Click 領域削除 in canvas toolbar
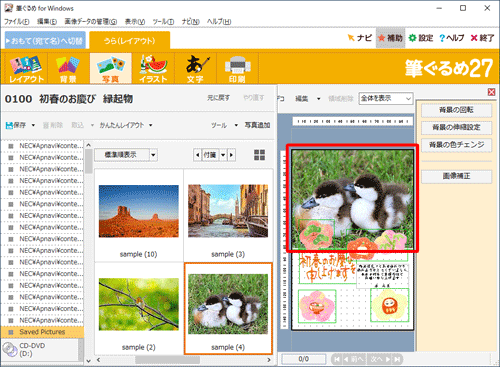This screenshot has width=500, height=367. [341, 98]
